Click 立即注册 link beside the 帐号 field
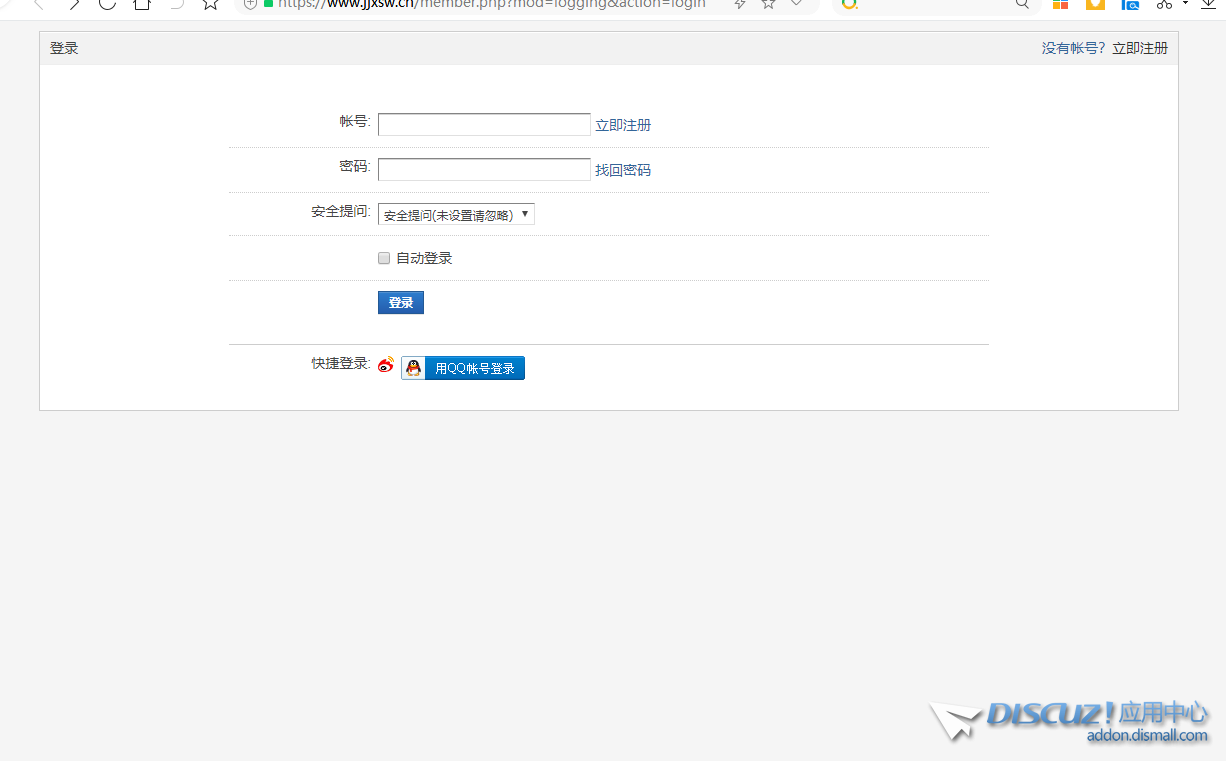 click(x=623, y=125)
